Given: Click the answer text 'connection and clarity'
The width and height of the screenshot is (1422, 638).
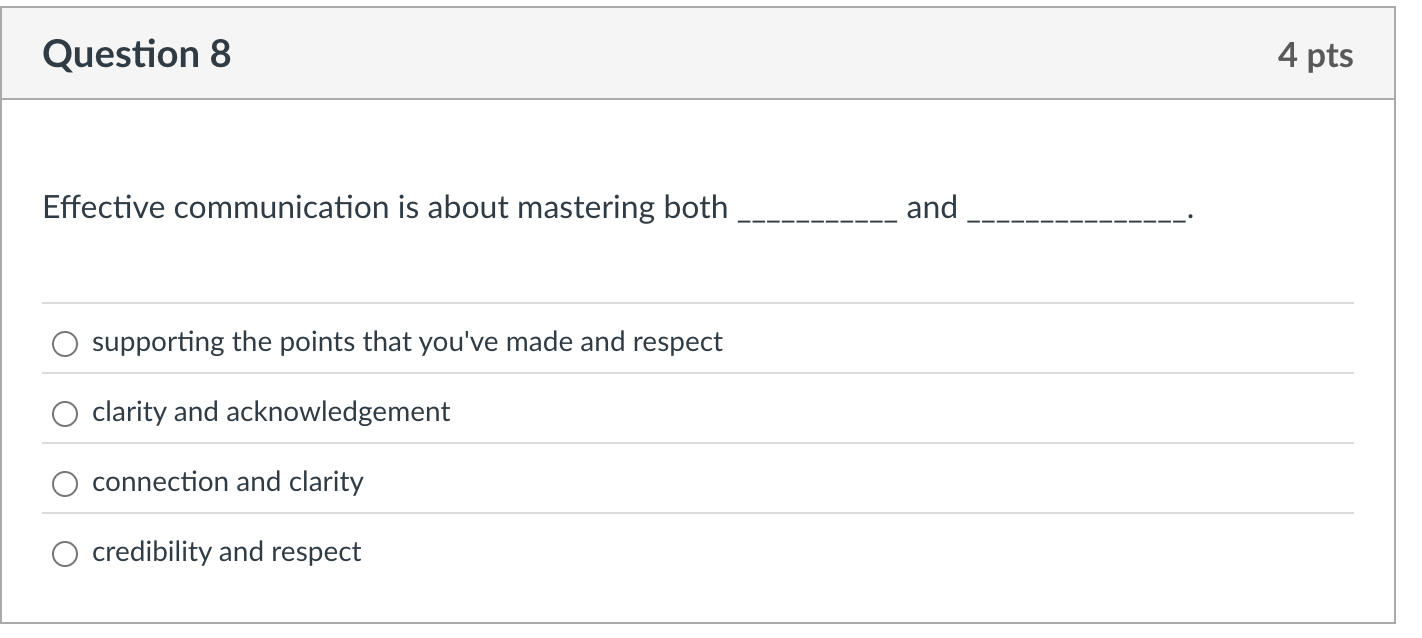Looking at the screenshot, I should (228, 481).
